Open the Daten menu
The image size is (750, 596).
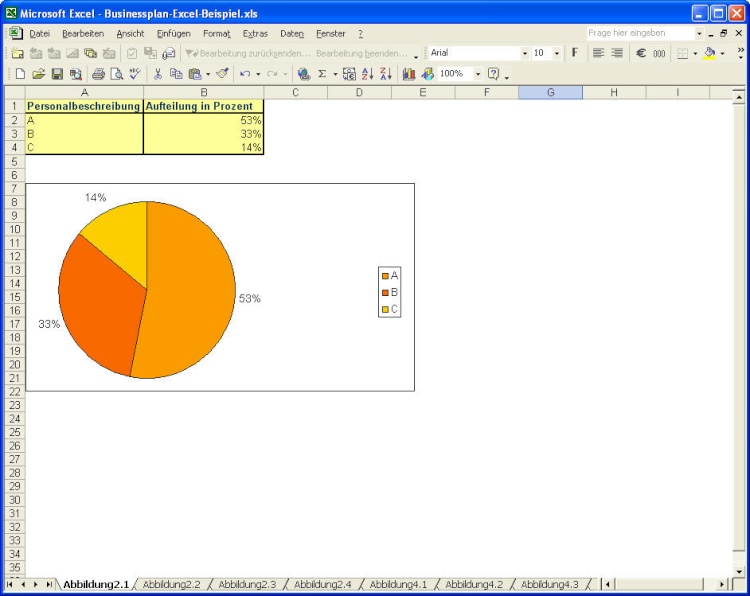coord(292,33)
